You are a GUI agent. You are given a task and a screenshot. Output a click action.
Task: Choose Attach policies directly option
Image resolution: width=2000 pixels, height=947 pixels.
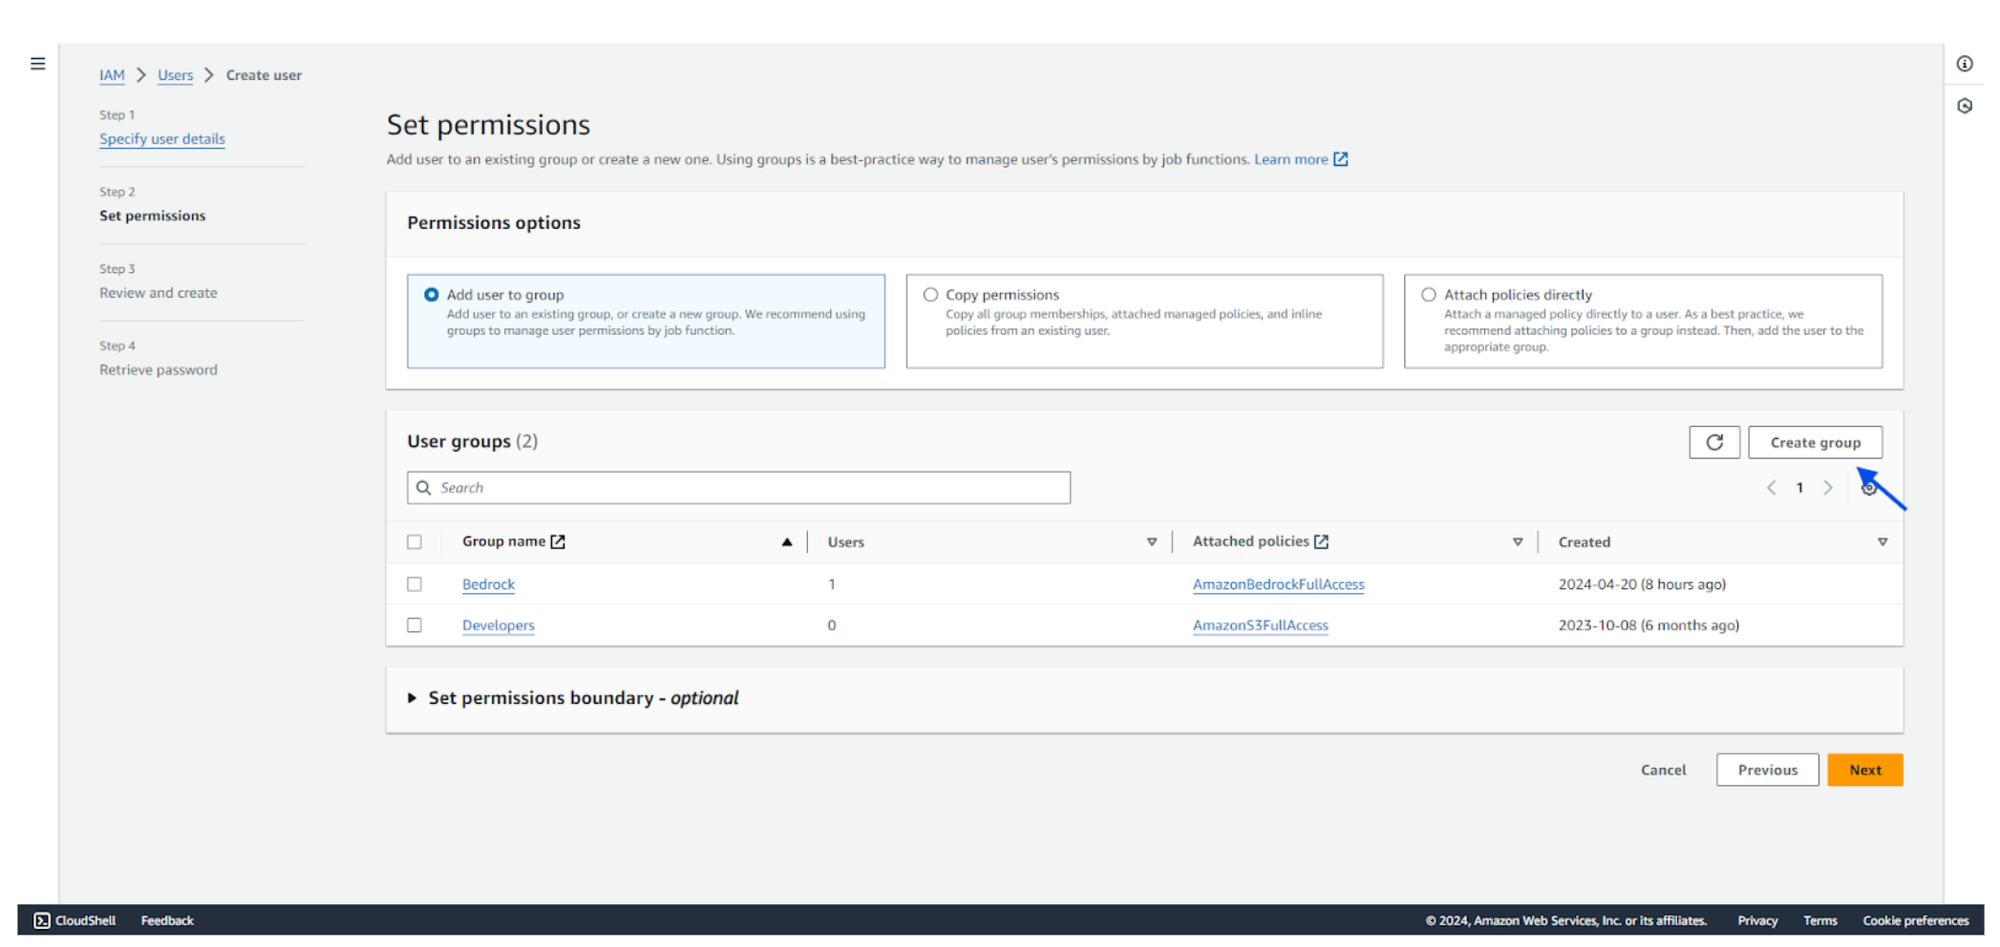click(1428, 295)
